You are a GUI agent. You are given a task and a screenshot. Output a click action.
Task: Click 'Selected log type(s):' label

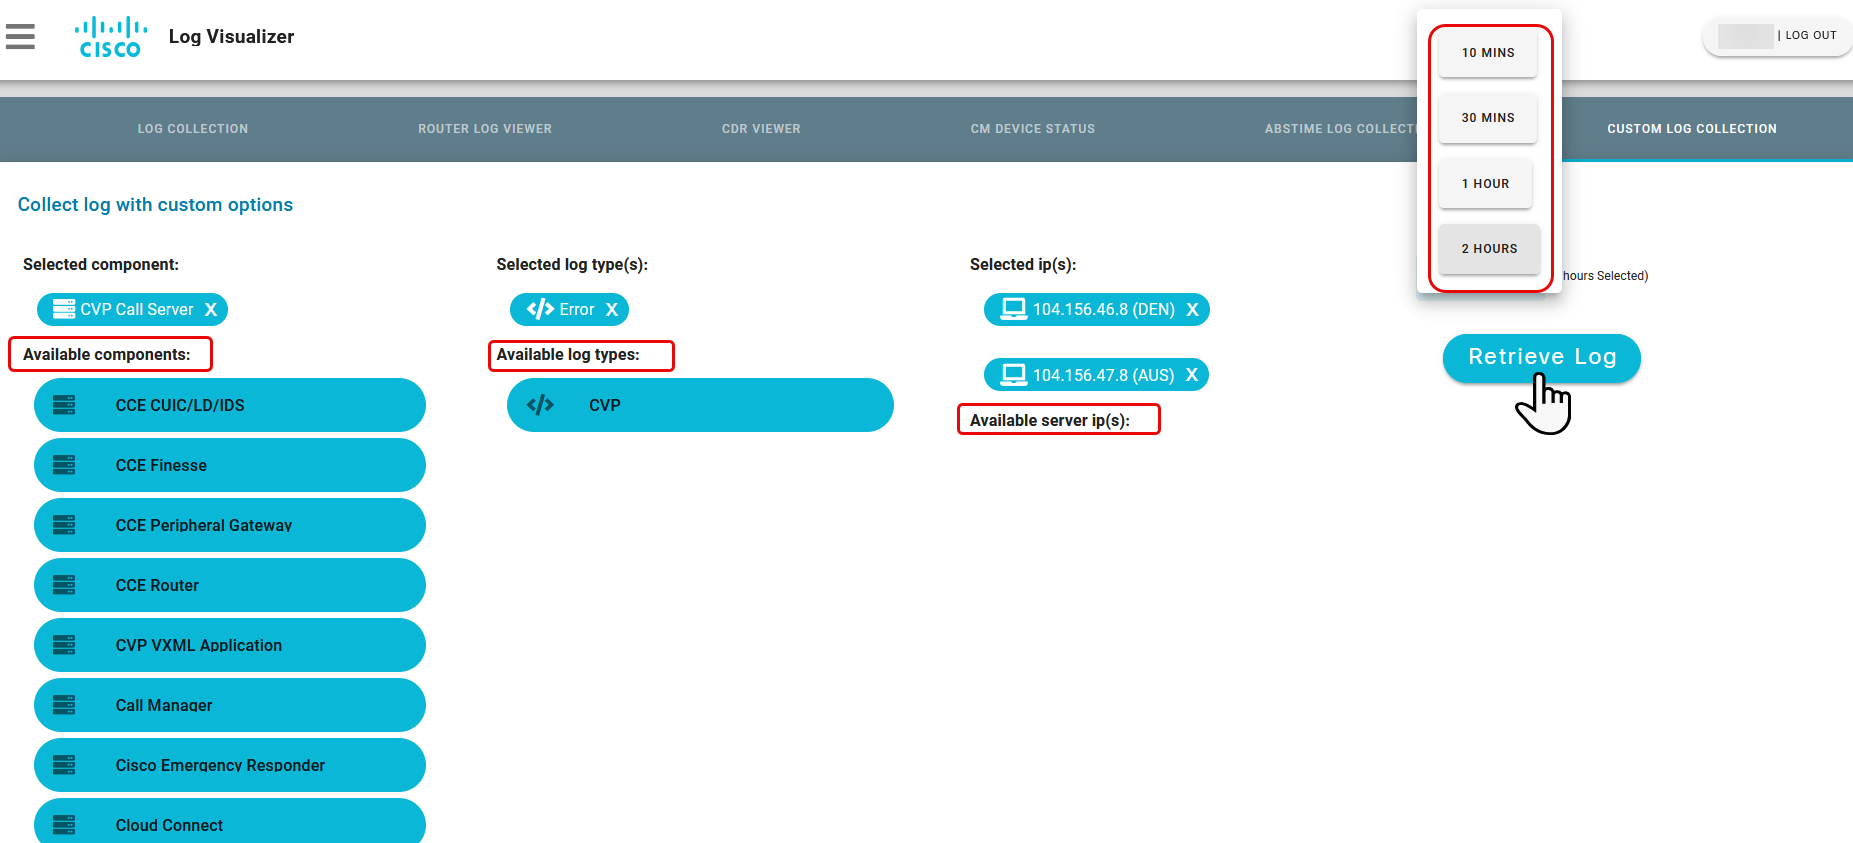pyautogui.click(x=572, y=265)
